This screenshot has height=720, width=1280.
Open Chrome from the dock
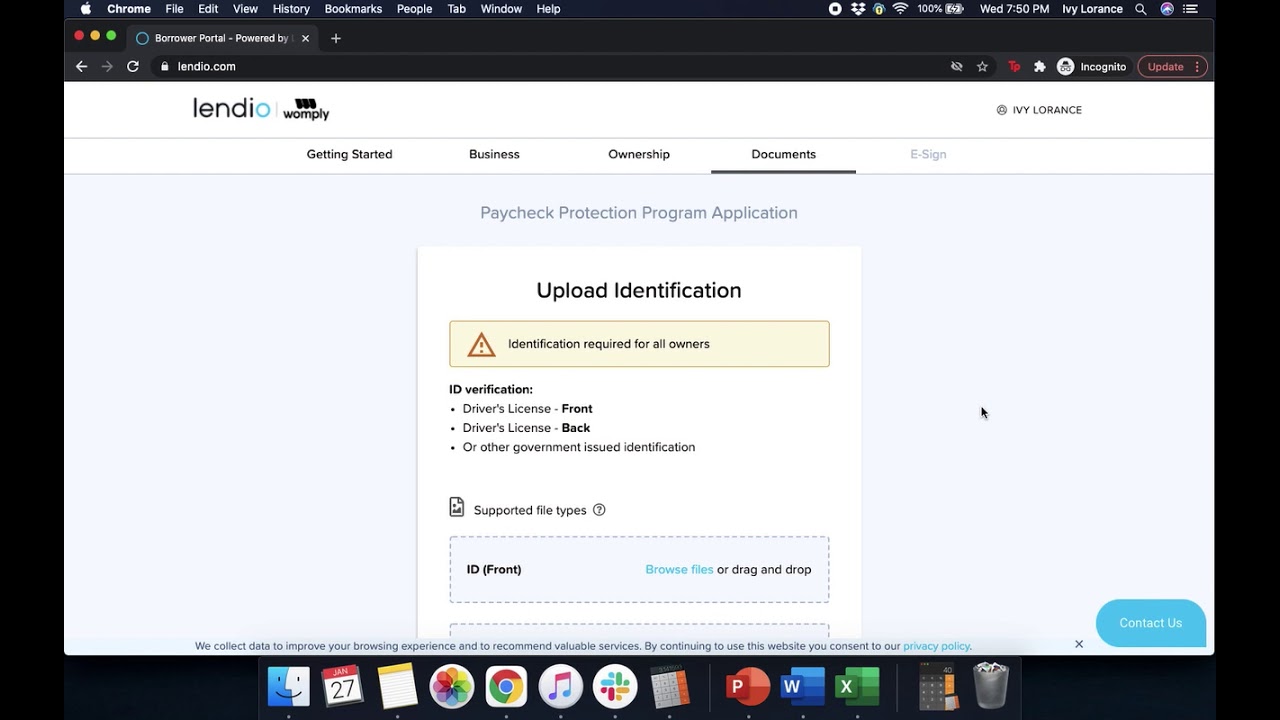point(506,687)
